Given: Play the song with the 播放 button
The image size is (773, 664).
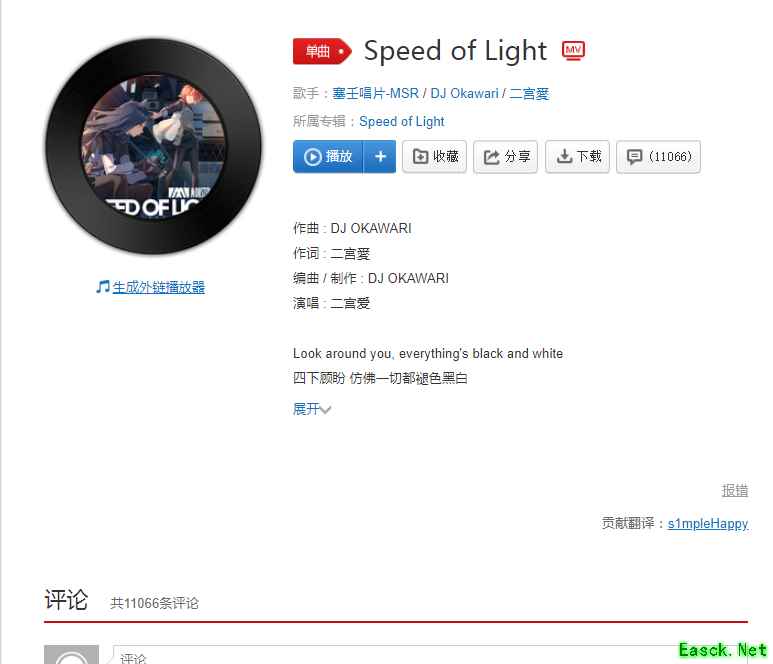Looking at the screenshot, I should click(328, 157).
